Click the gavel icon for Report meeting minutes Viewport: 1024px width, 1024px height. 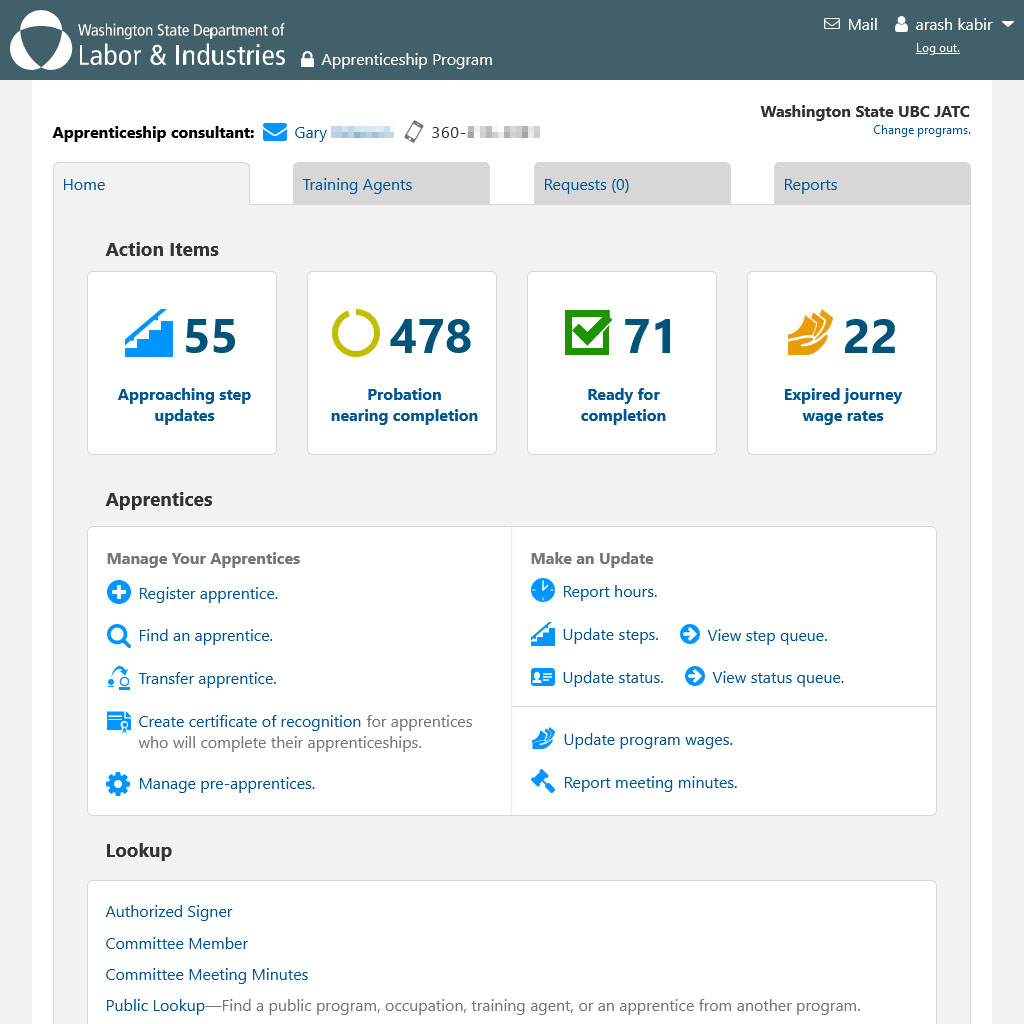[x=543, y=781]
